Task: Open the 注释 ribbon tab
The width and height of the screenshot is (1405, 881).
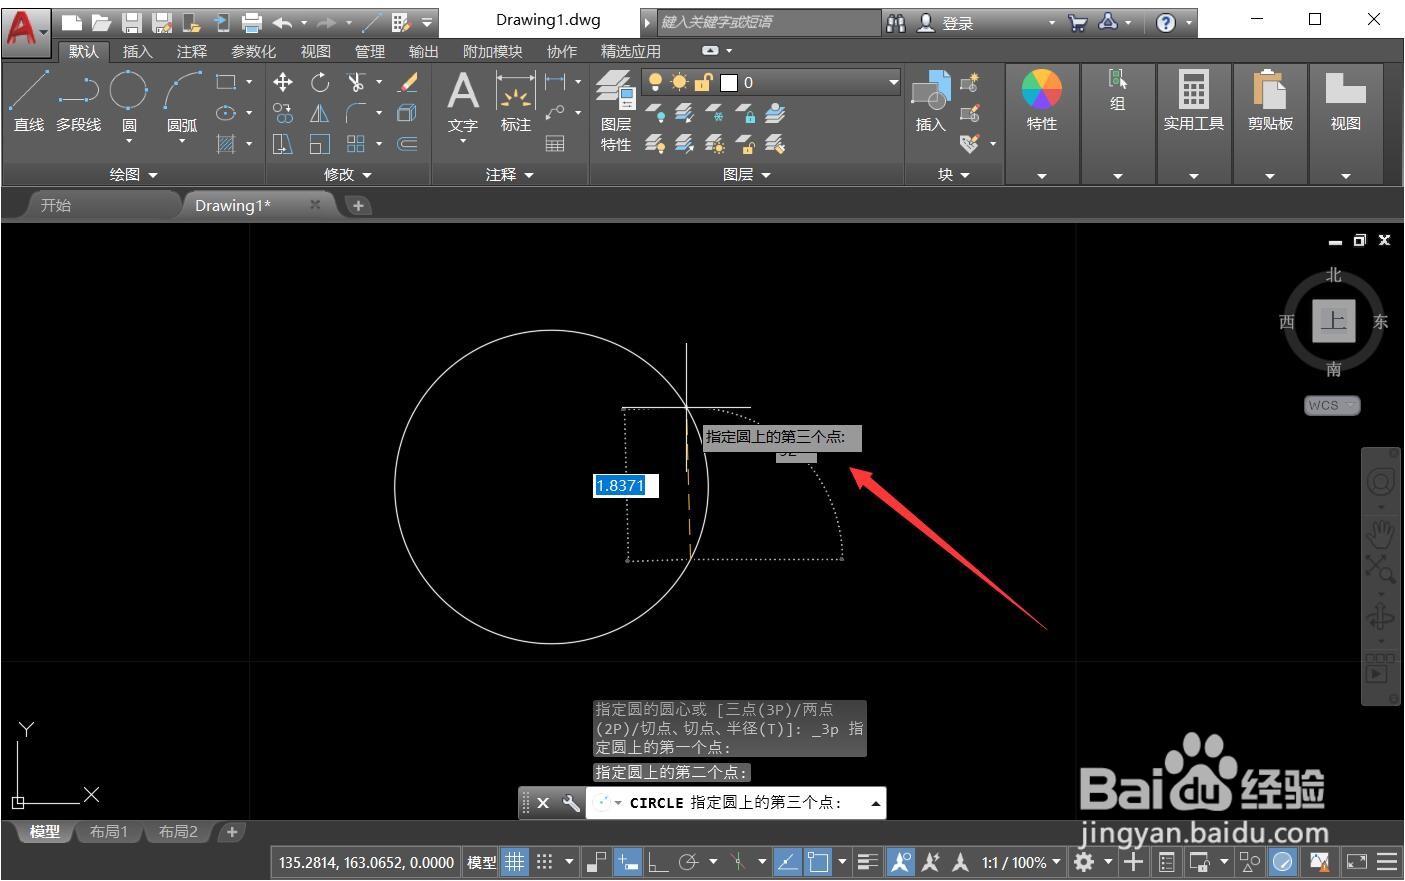Action: click(191, 51)
